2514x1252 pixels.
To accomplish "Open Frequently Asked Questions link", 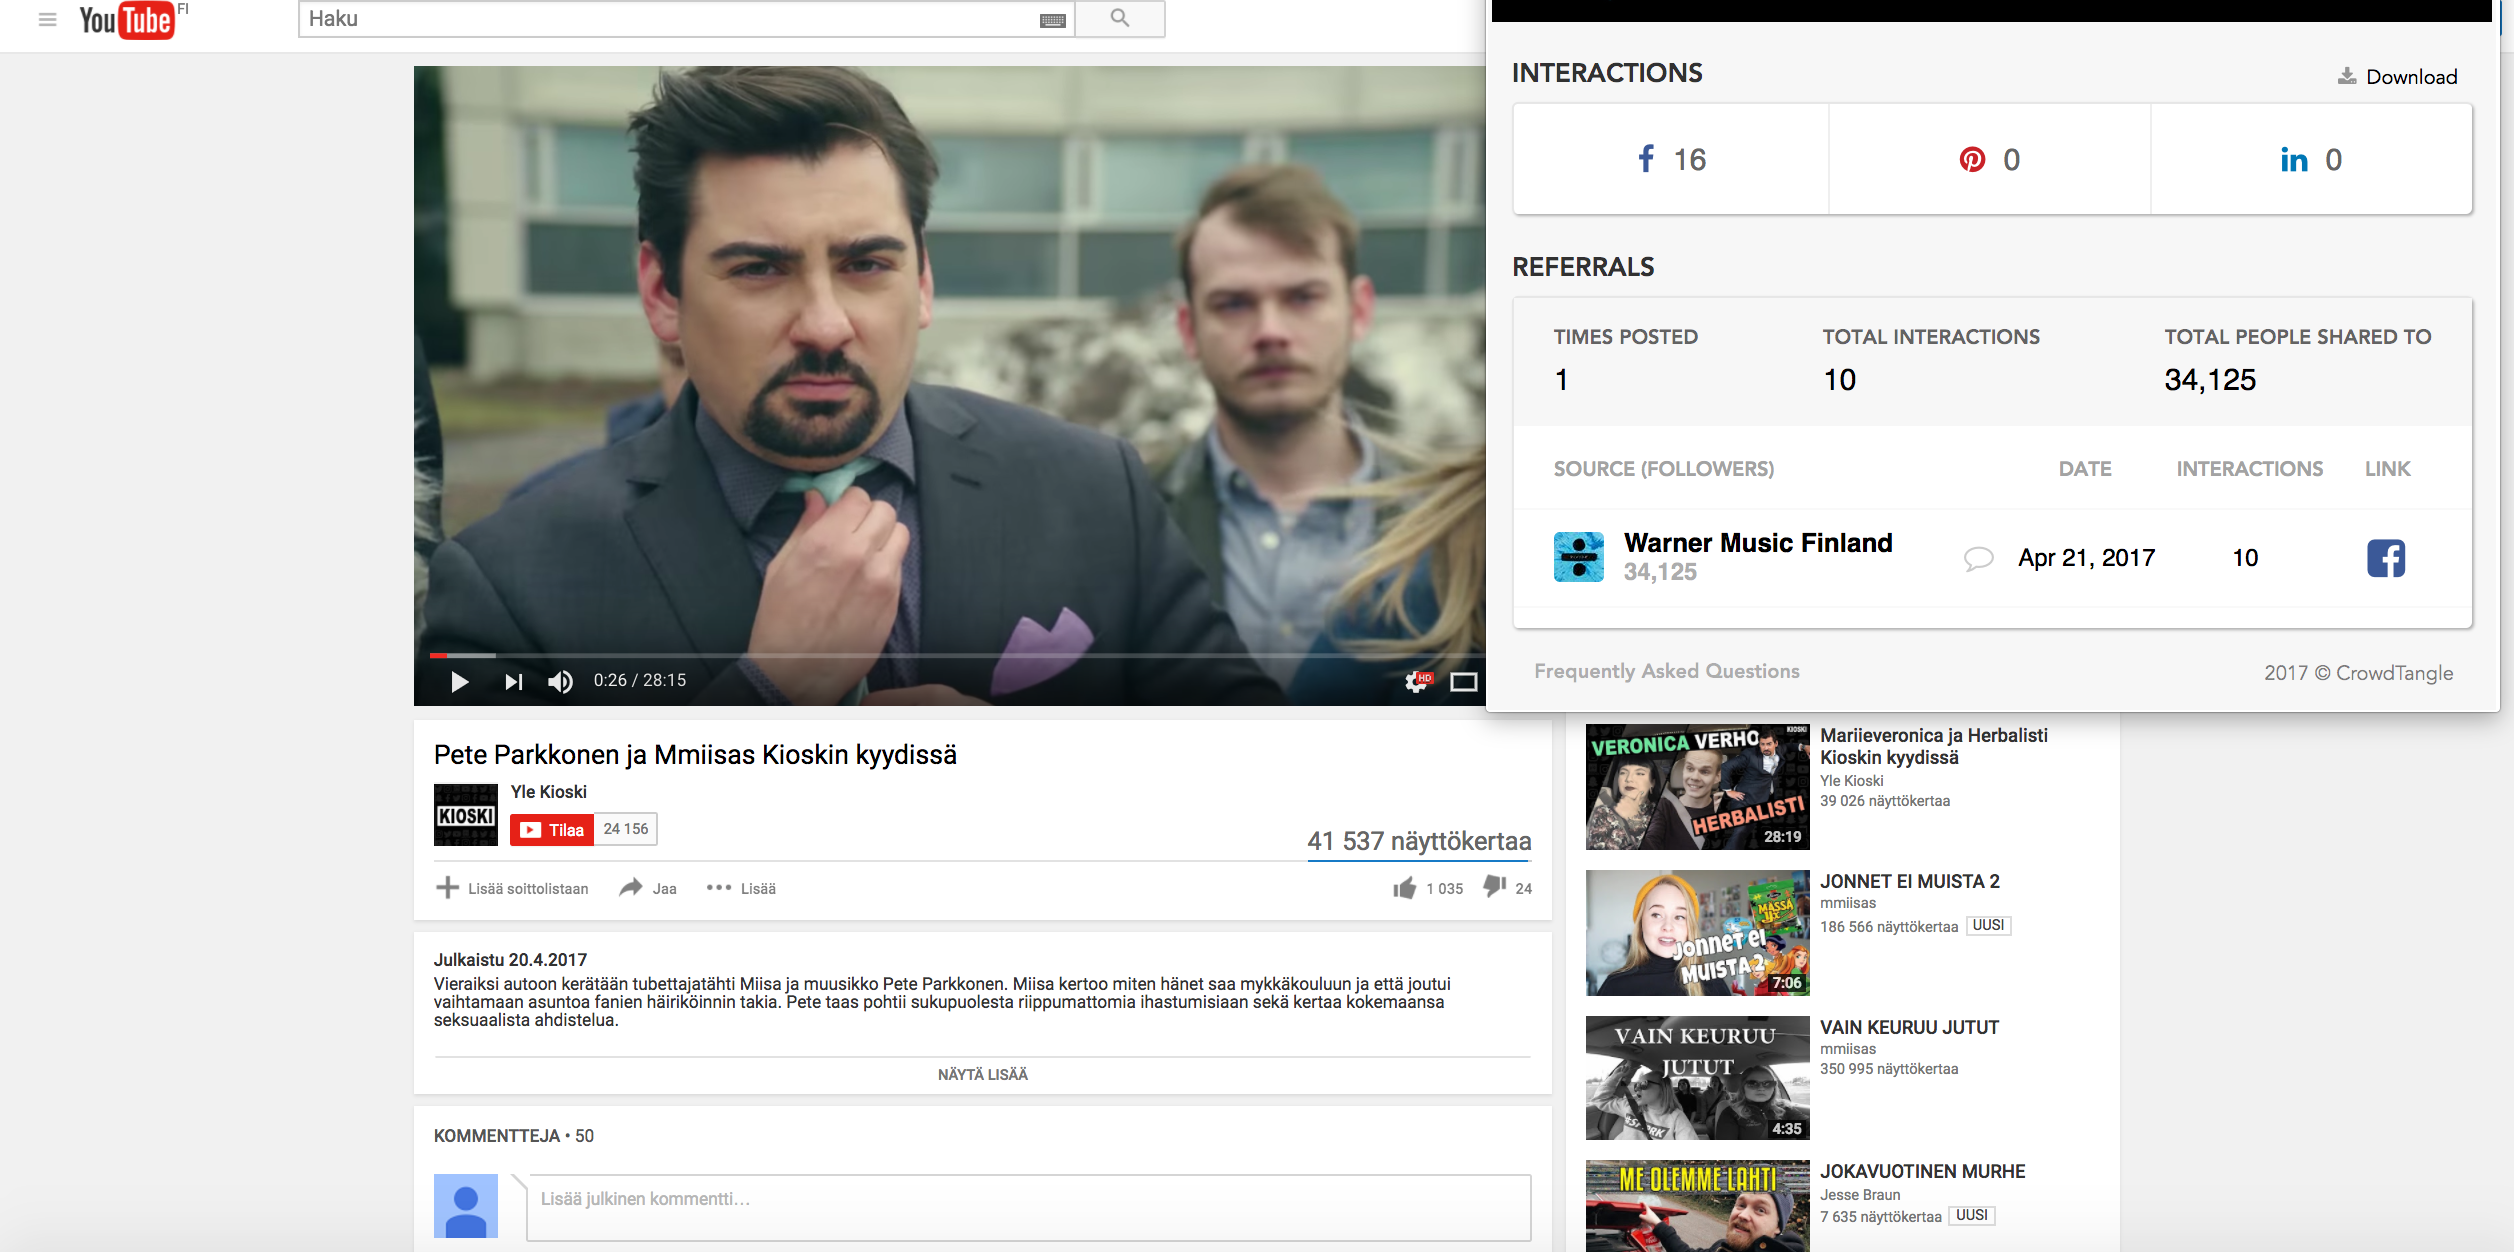I will tap(1666, 671).
